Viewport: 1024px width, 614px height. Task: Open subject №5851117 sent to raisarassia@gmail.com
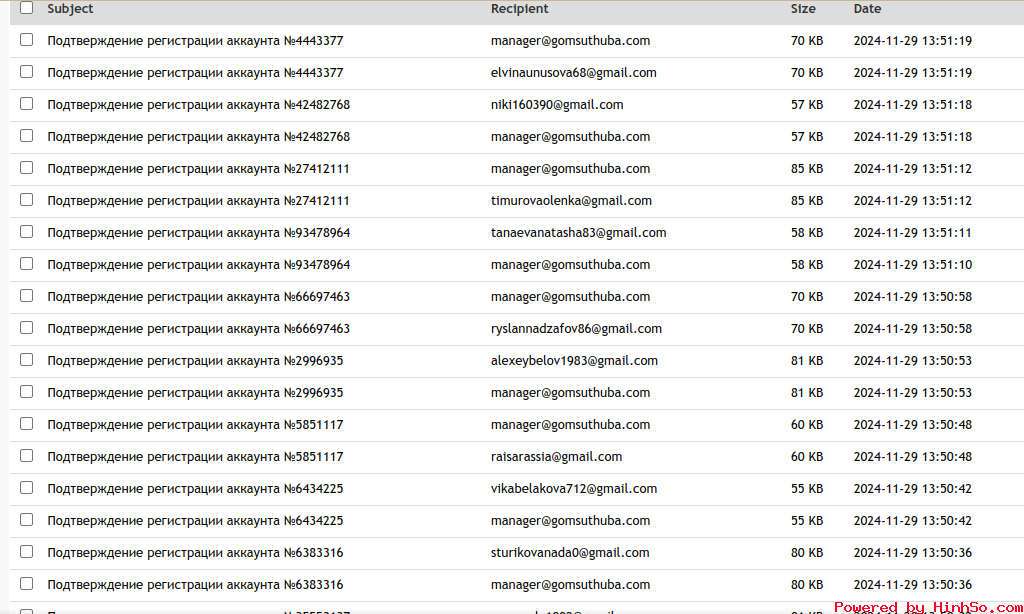coord(195,457)
